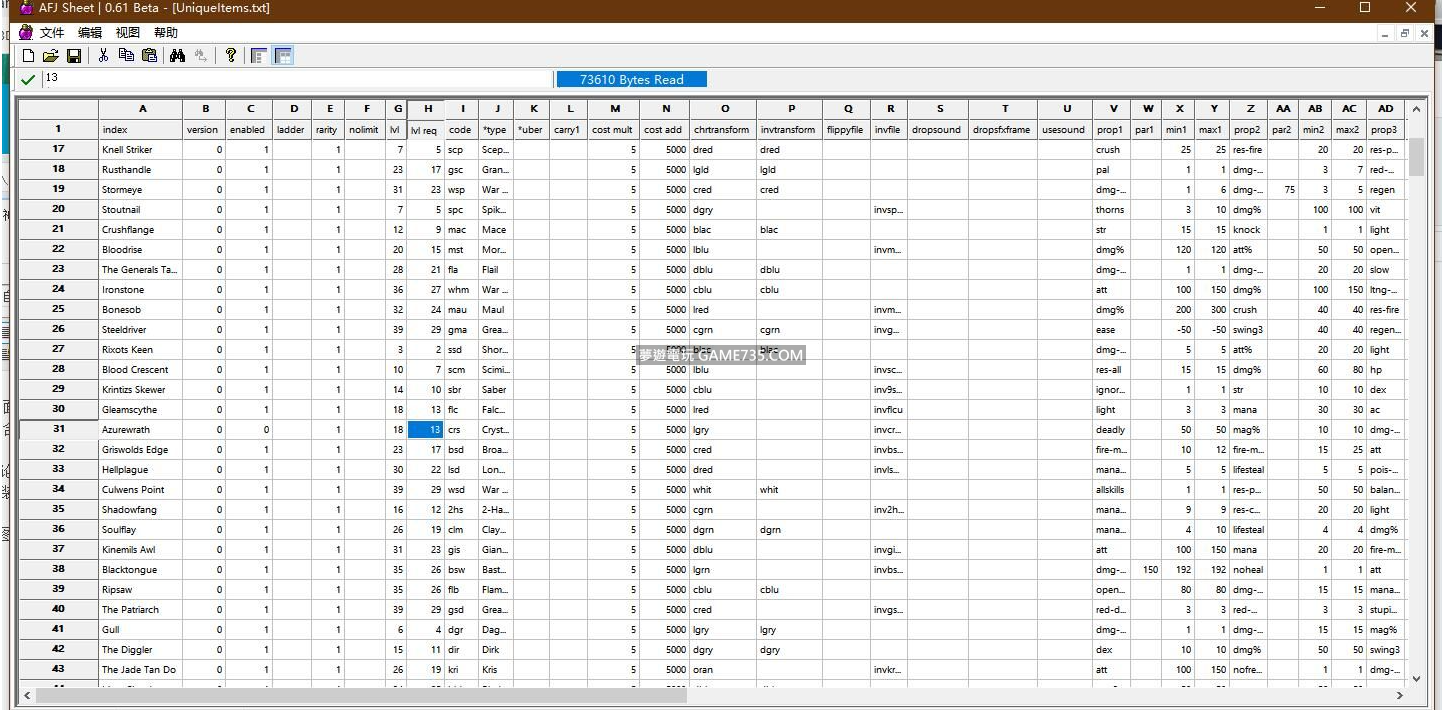Toggle the freeze first column button
Image resolution: width=1442 pixels, height=710 pixels.
pyautogui.click(x=259, y=56)
